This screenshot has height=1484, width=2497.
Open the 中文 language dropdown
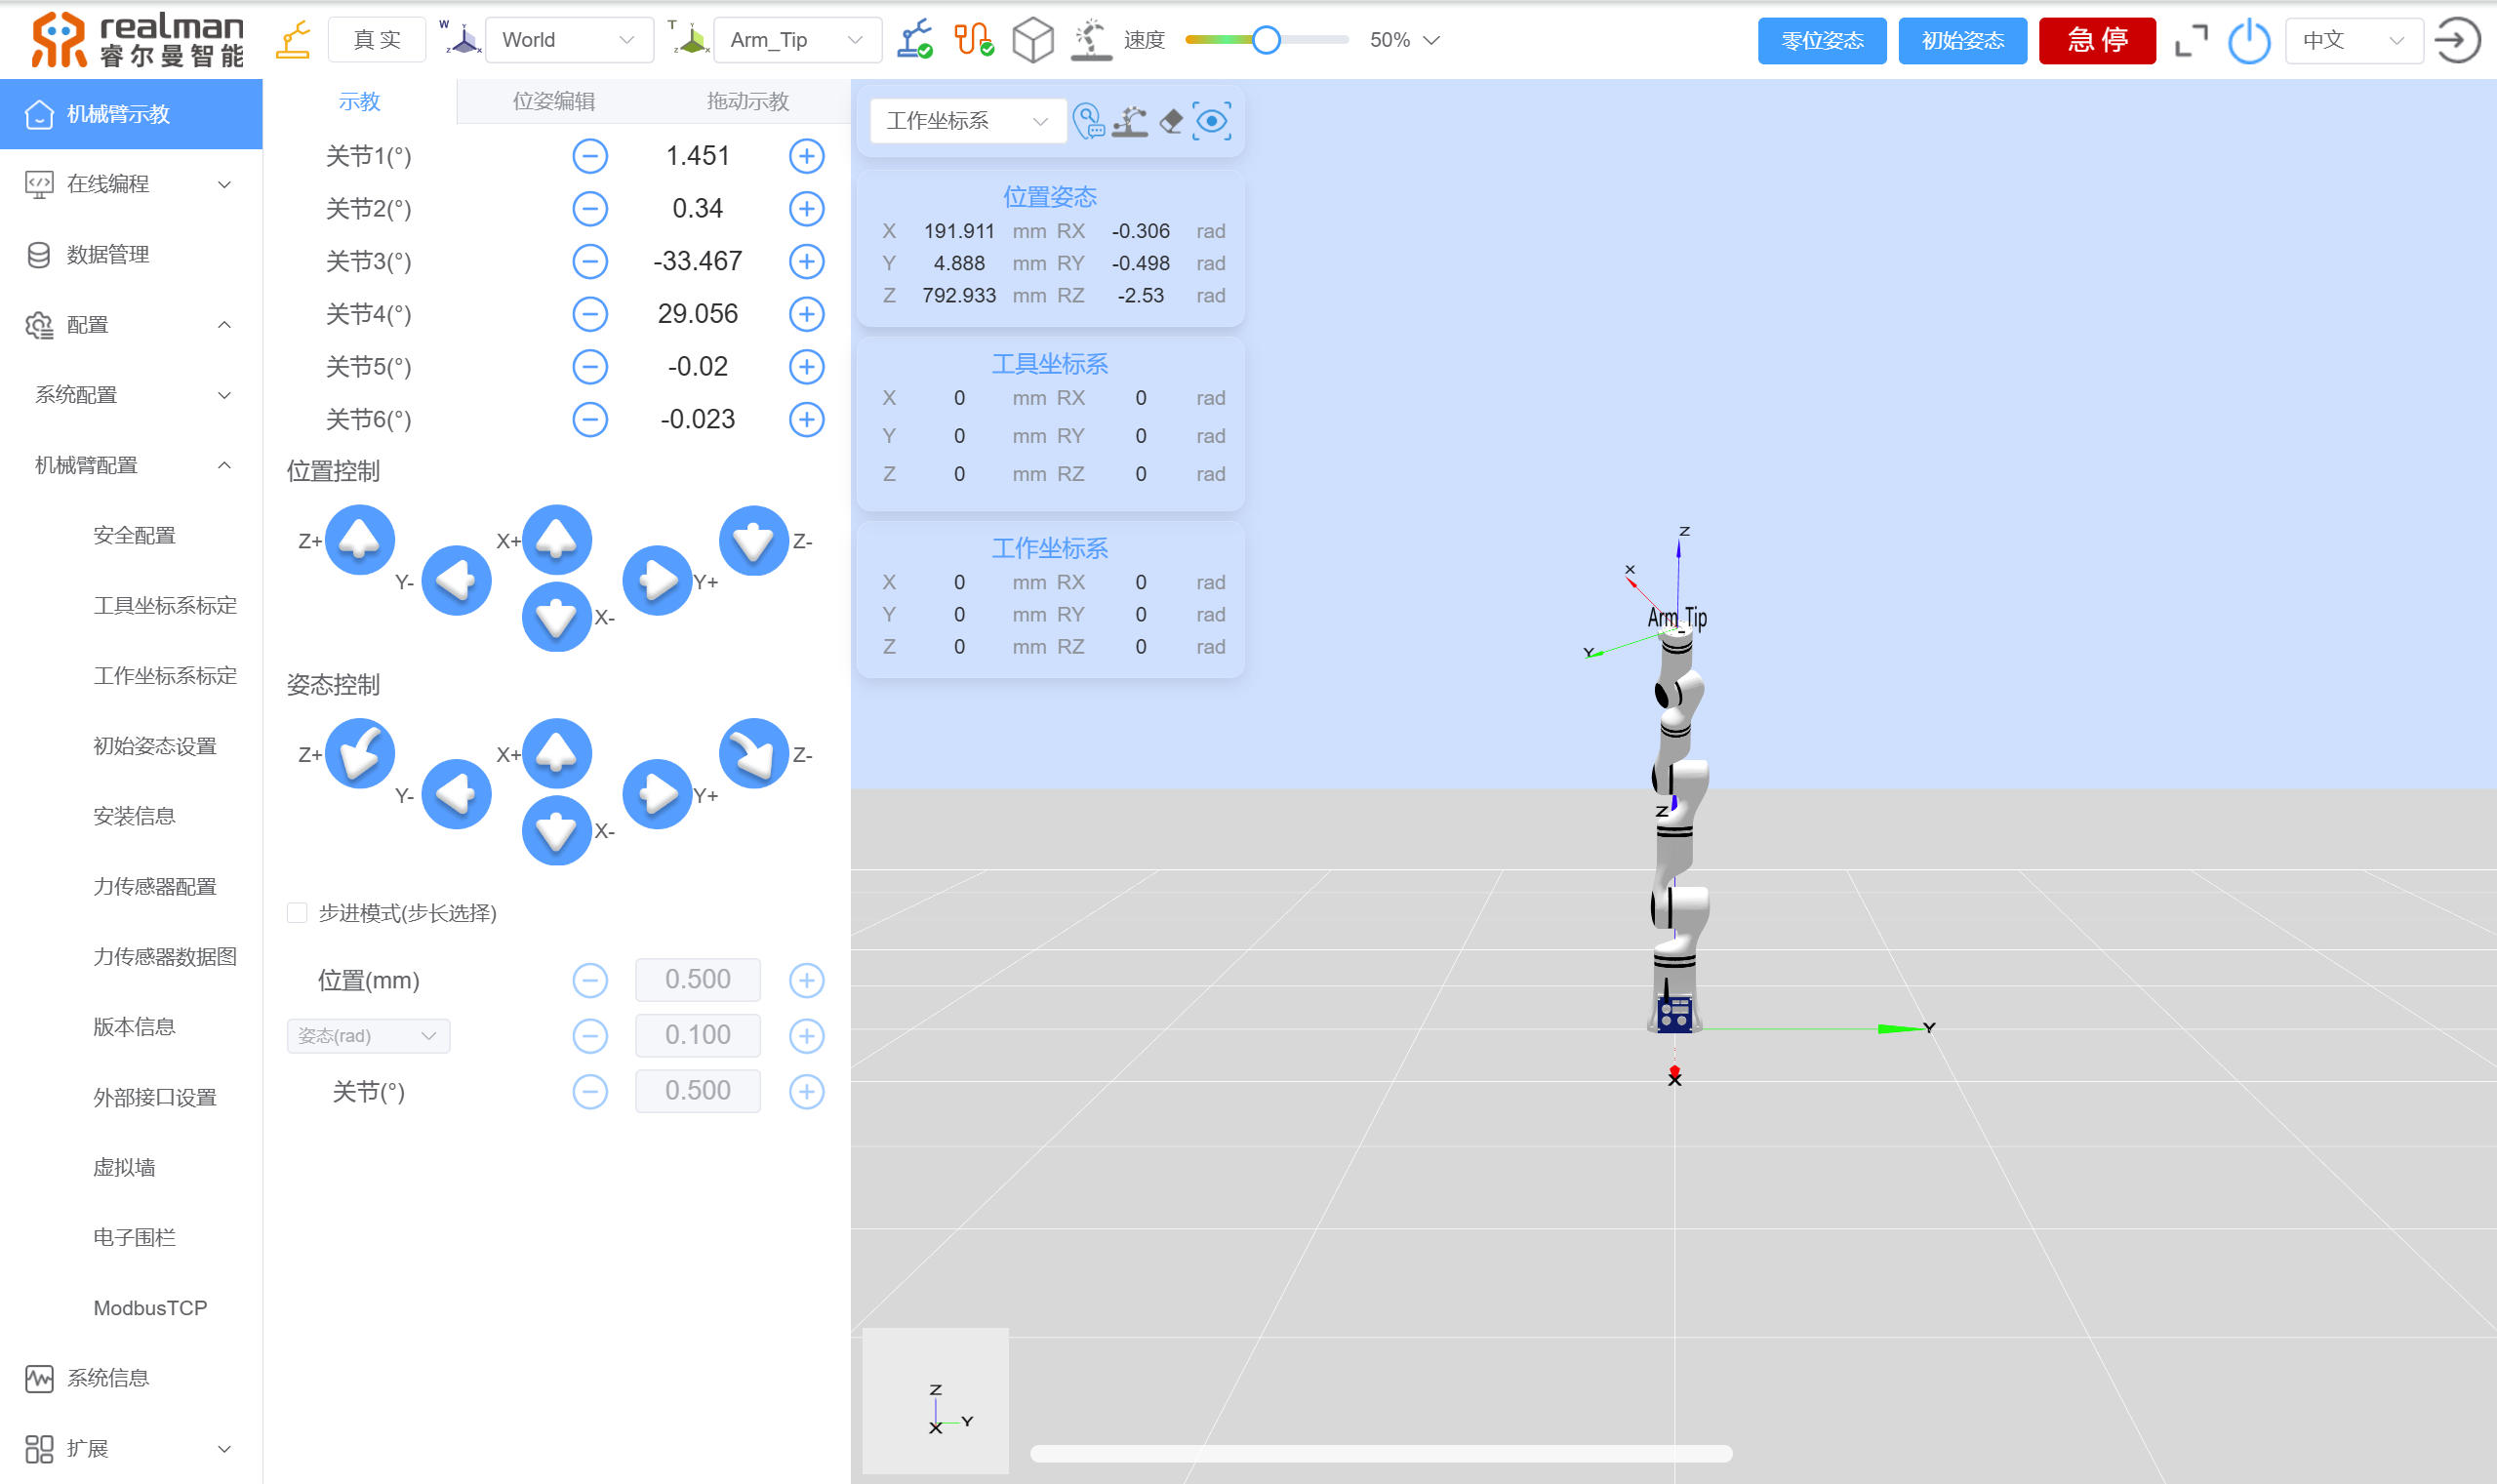[x=2353, y=40]
